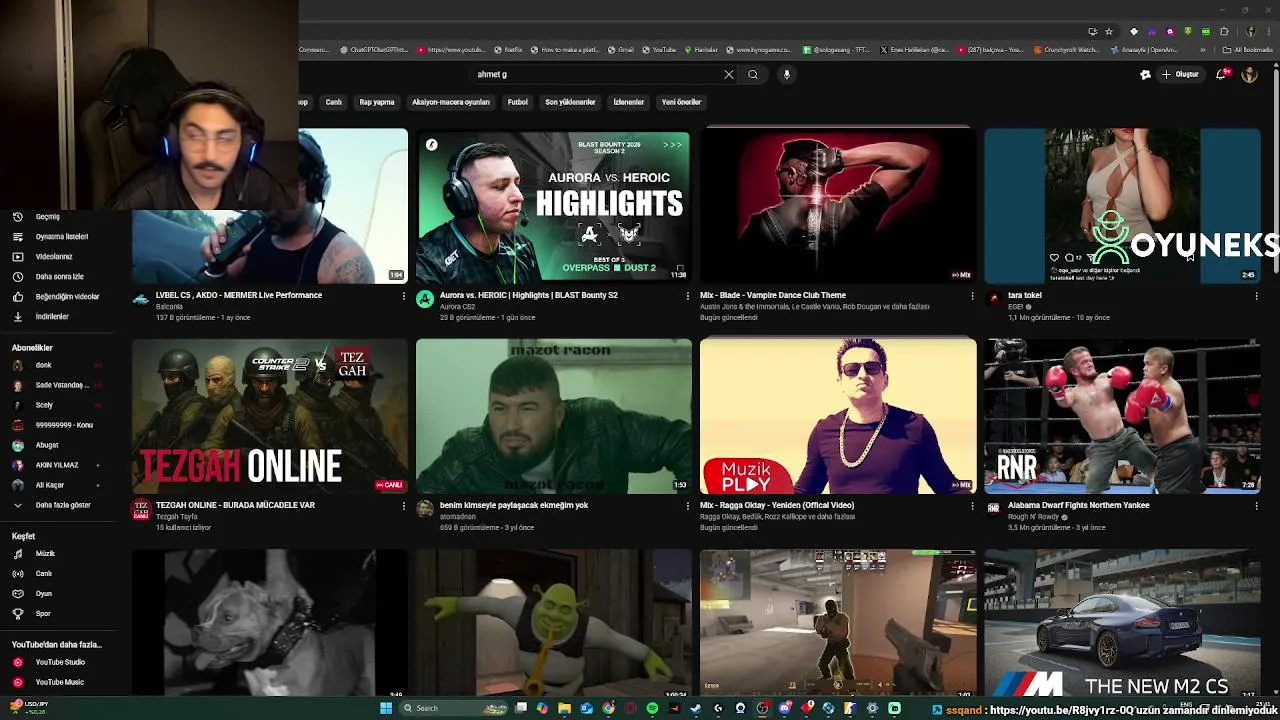Open Spor in Keşfet section
The image size is (1280, 720).
click(43, 614)
